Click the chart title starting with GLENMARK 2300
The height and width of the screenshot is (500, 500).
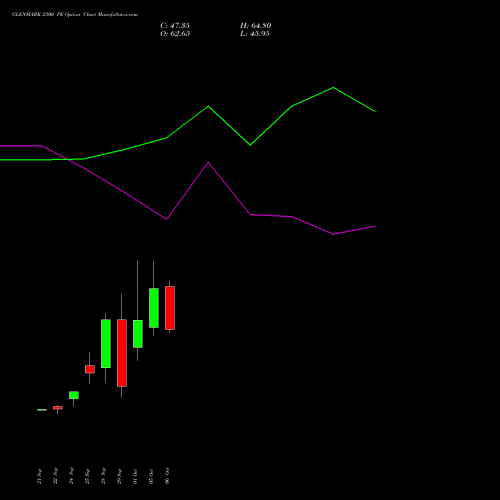75,15
